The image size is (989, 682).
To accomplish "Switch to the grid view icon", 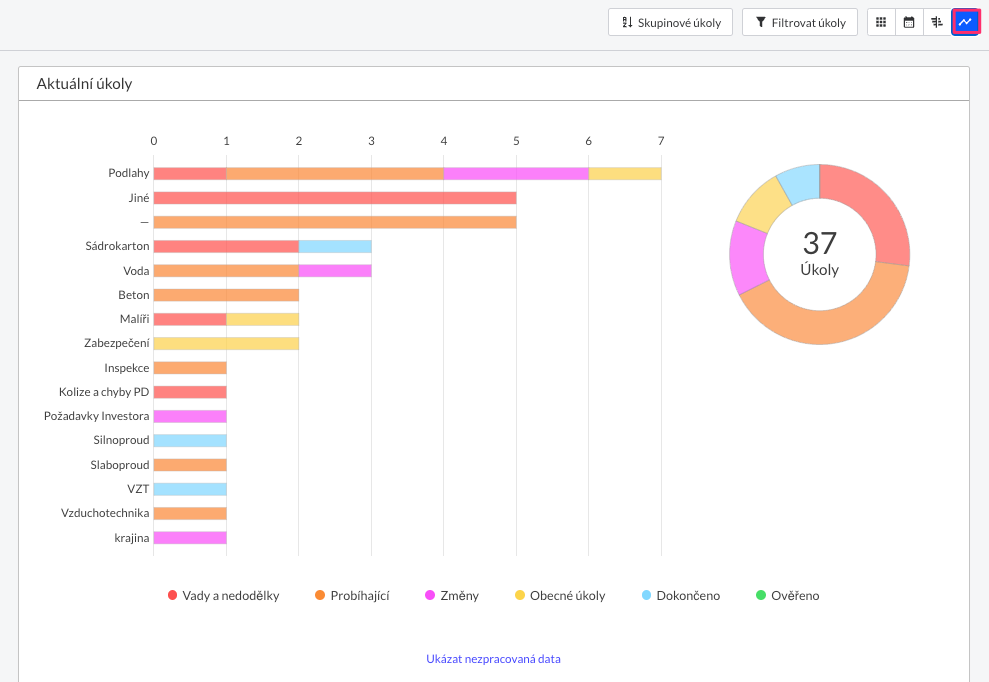I will (x=881, y=22).
